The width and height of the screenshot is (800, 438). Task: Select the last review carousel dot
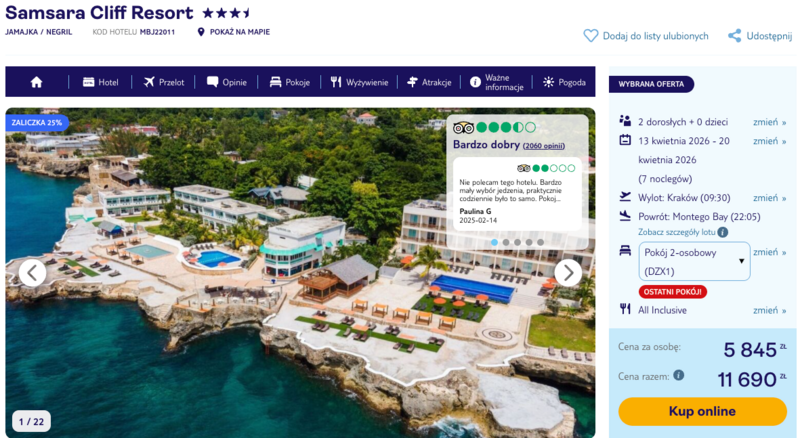(x=540, y=242)
